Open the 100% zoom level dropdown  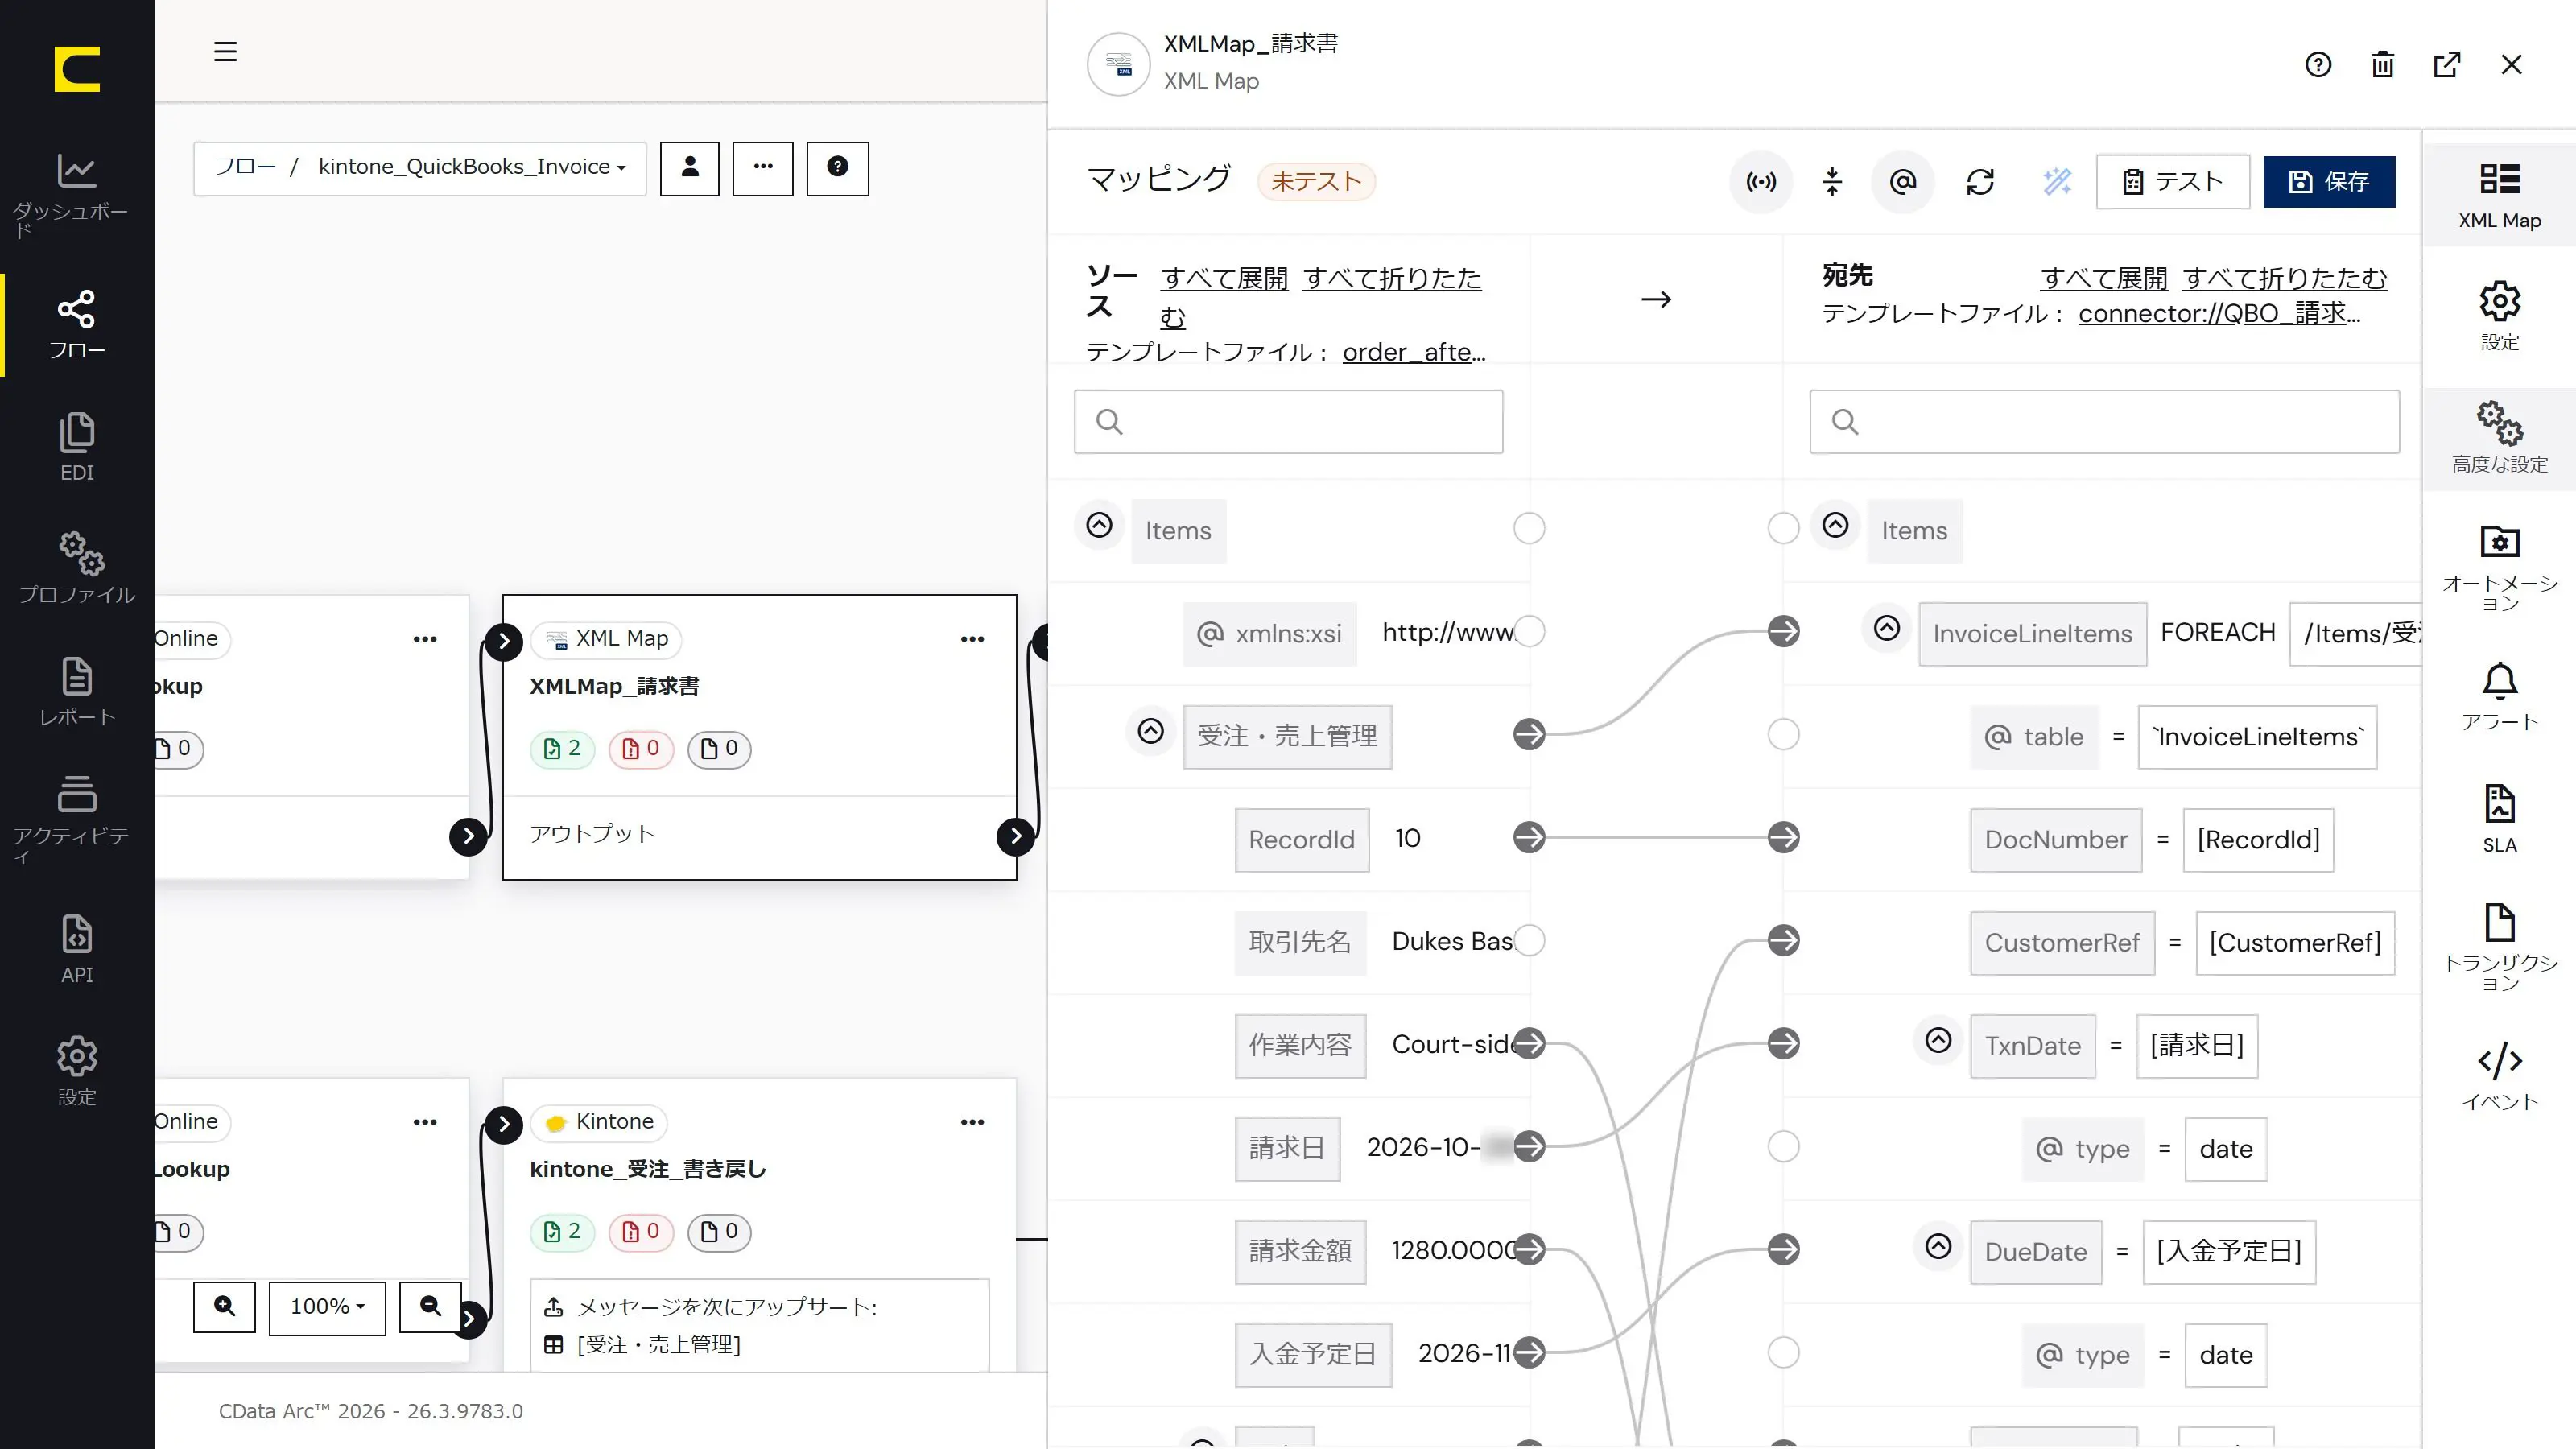tap(327, 1307)
